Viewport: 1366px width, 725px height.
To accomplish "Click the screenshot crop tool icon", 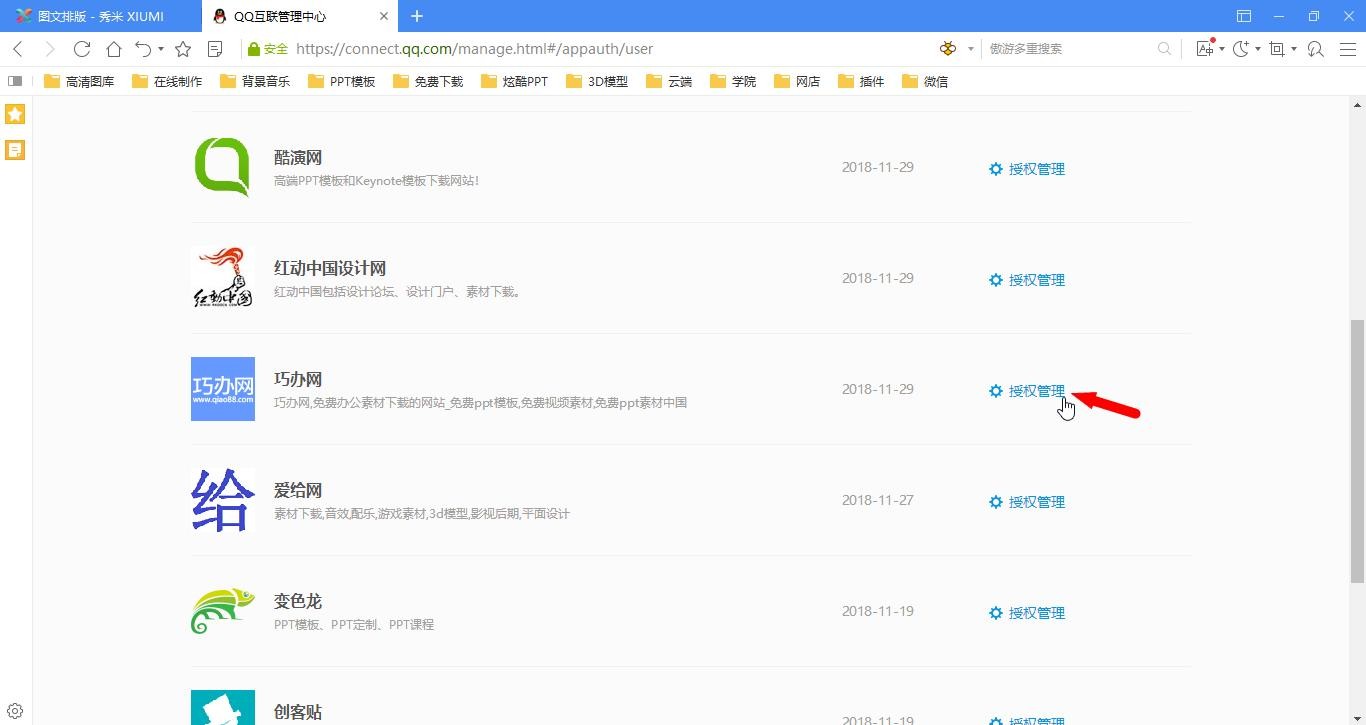I will 1277,49.
